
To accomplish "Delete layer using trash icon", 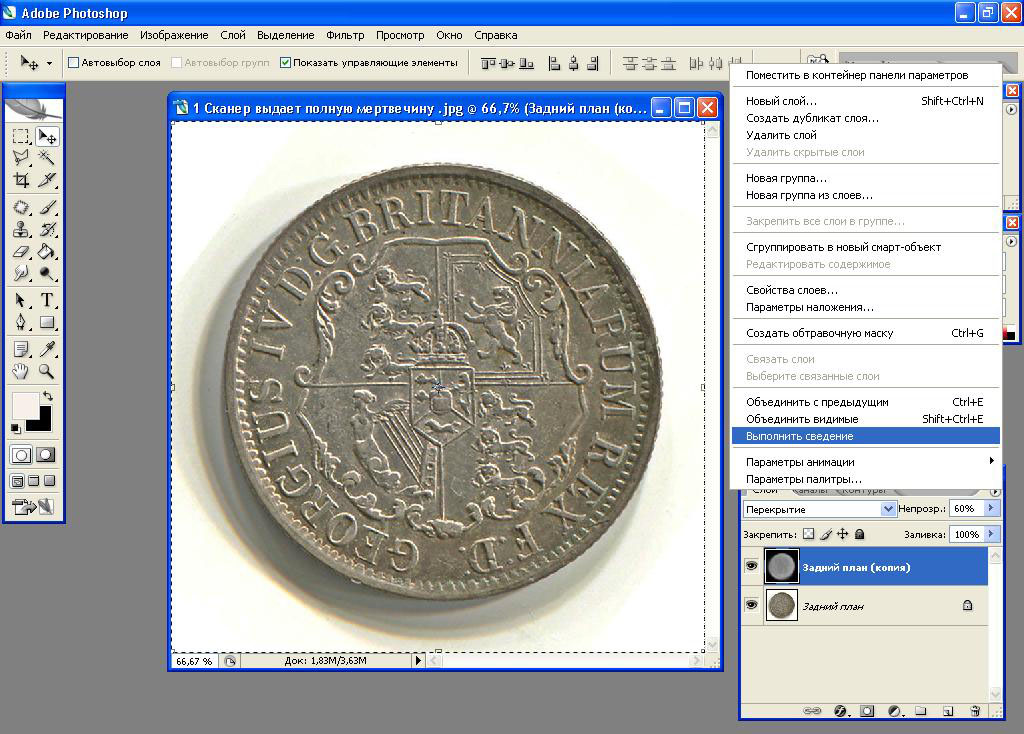I will [x=975, y=711].
